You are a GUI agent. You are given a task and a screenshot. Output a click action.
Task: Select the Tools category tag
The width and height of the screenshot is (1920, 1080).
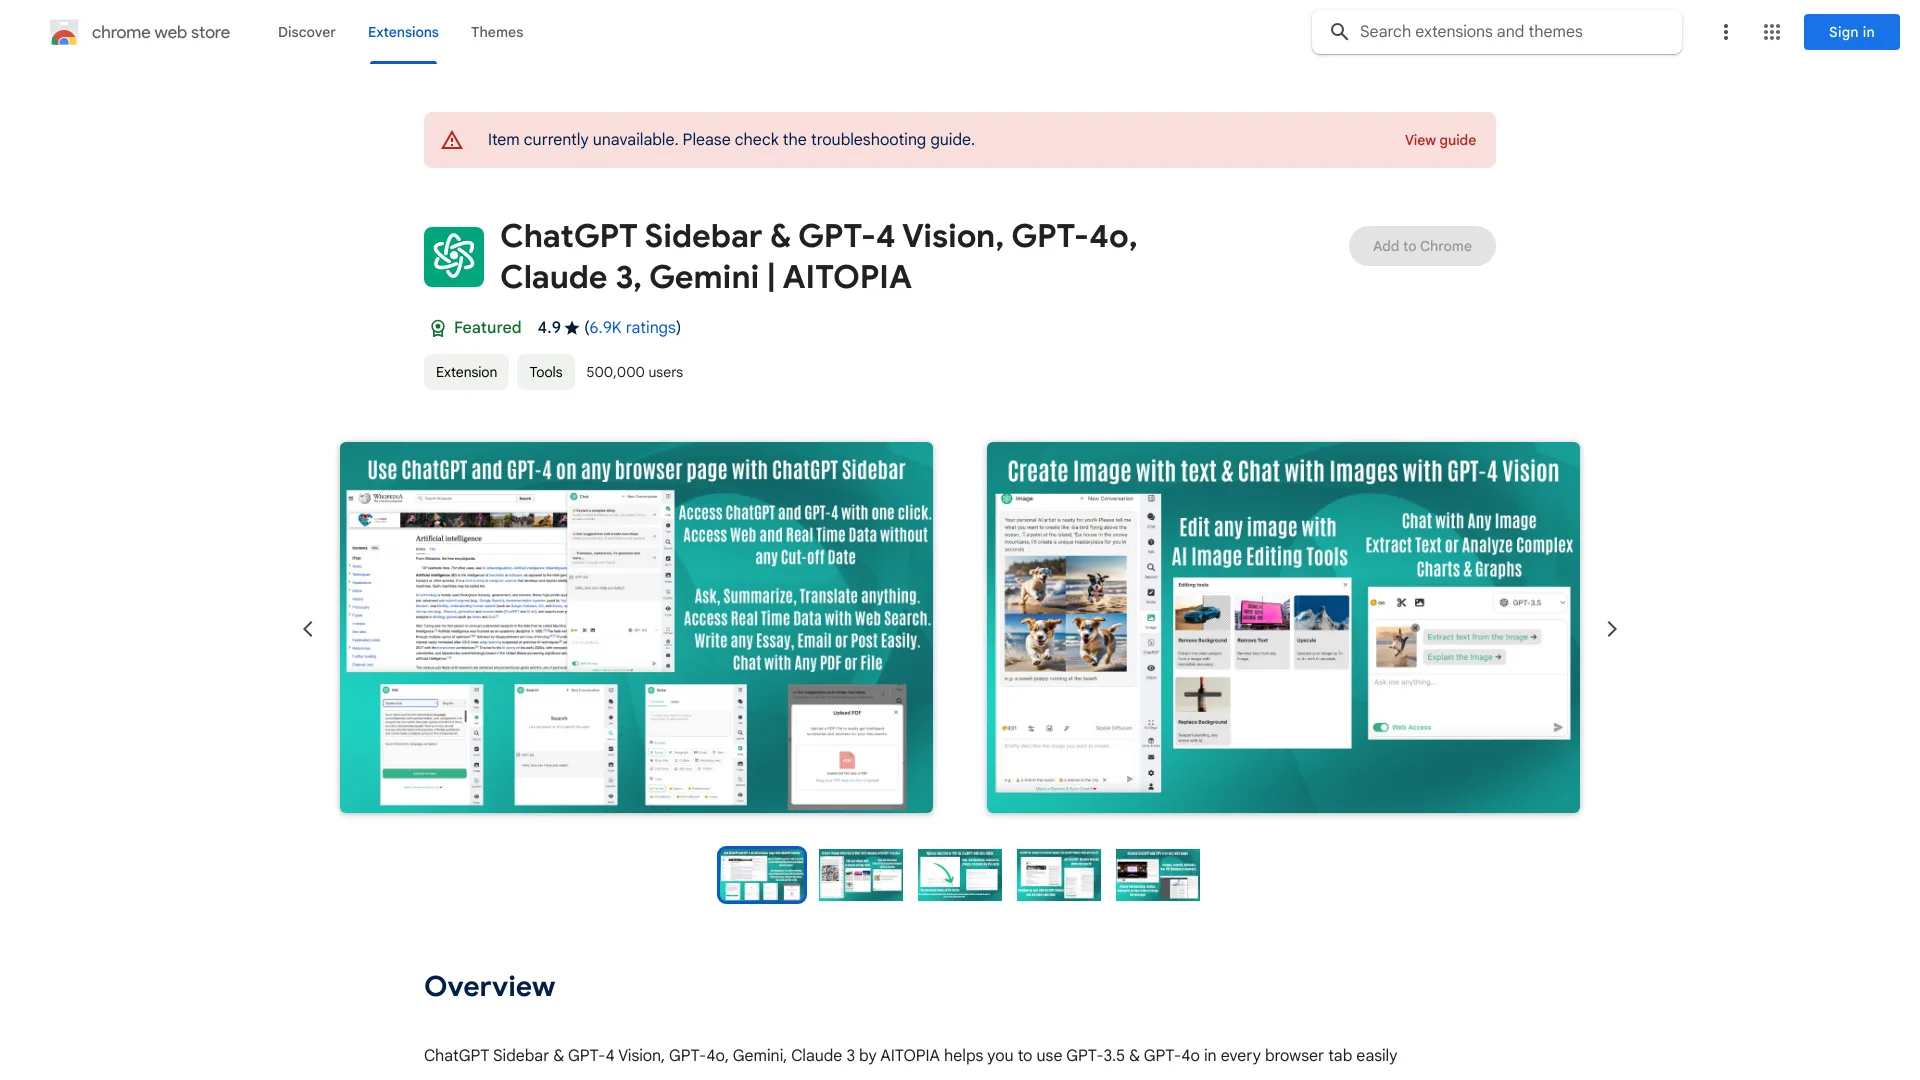[x=545, y=372]
